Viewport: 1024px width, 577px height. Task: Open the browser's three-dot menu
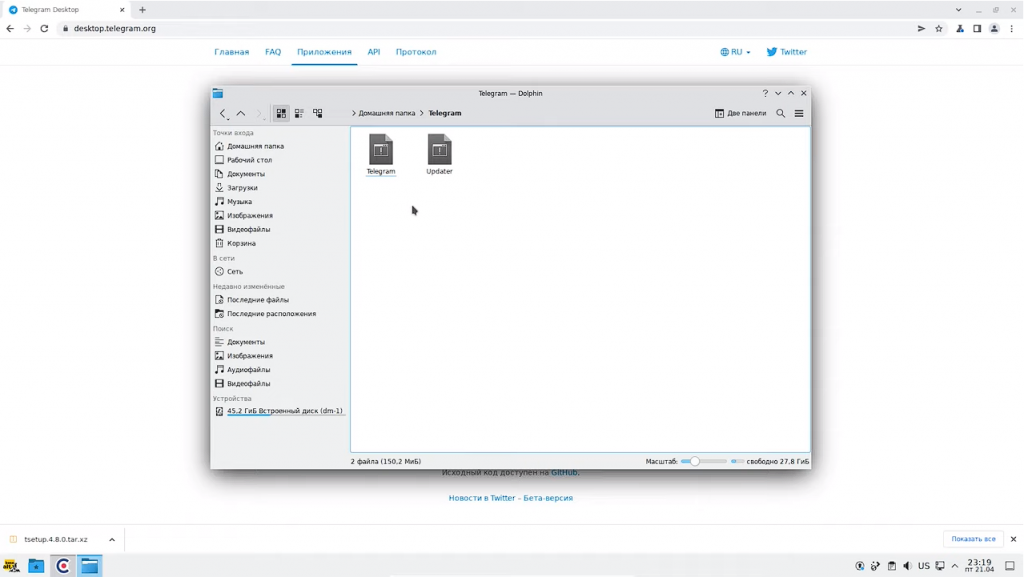1012,29
